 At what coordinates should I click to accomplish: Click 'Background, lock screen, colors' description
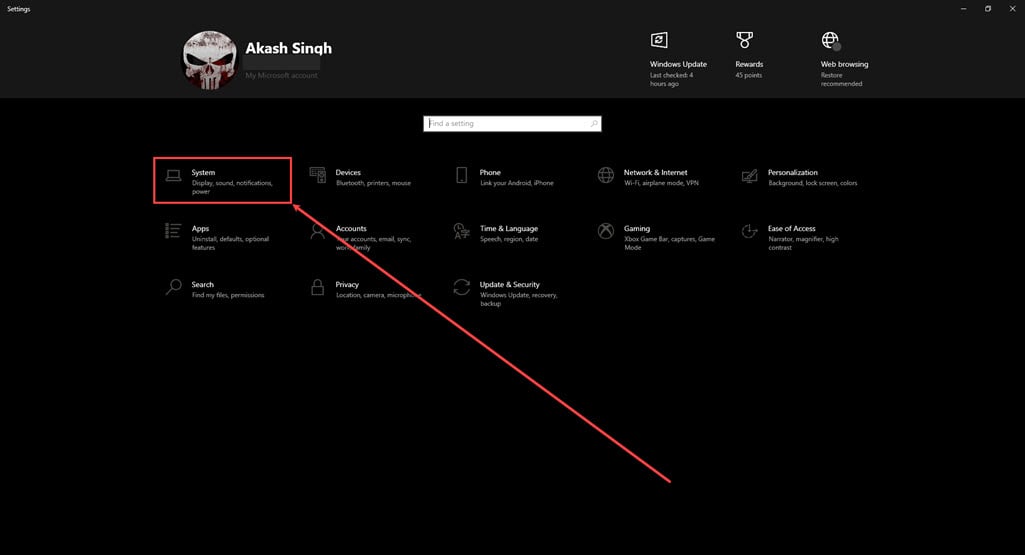tap(813, 183)
